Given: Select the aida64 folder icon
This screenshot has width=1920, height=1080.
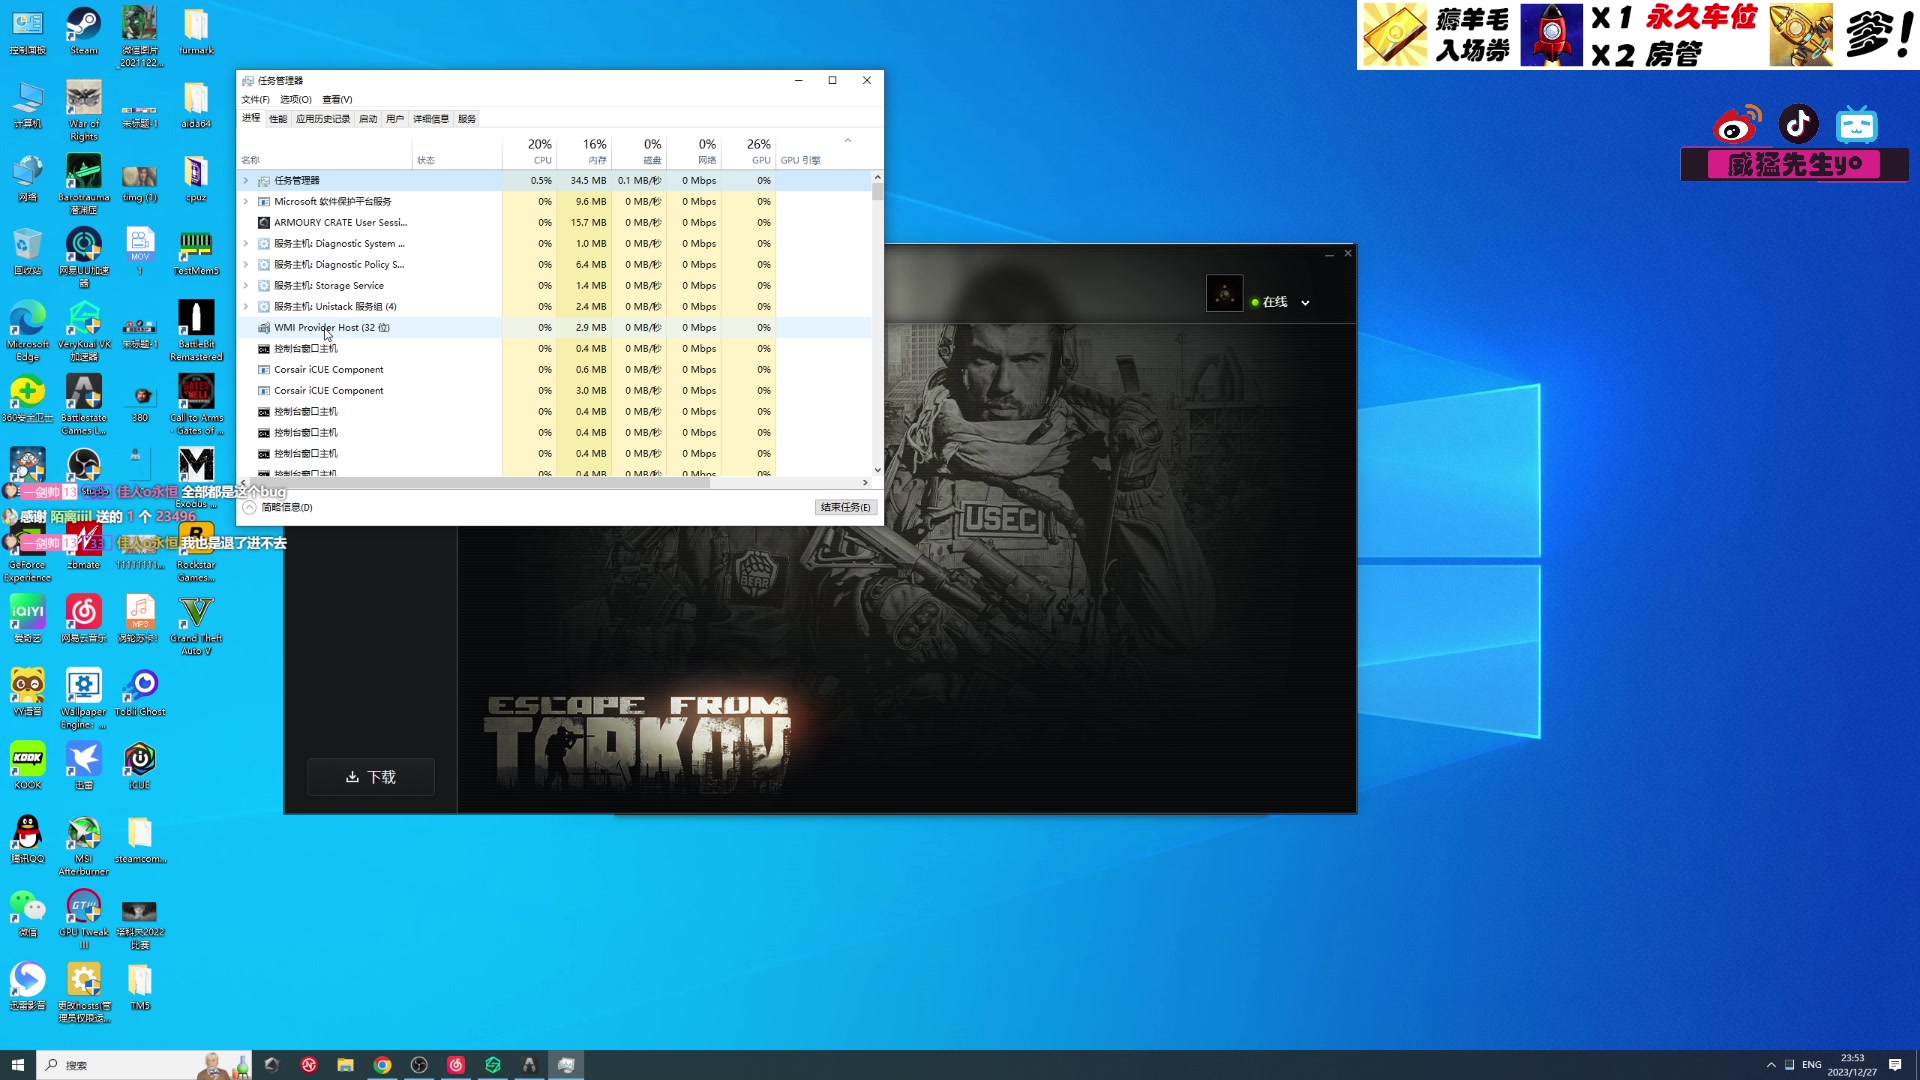Looking at the screenshot, I should tap(196, 104).
